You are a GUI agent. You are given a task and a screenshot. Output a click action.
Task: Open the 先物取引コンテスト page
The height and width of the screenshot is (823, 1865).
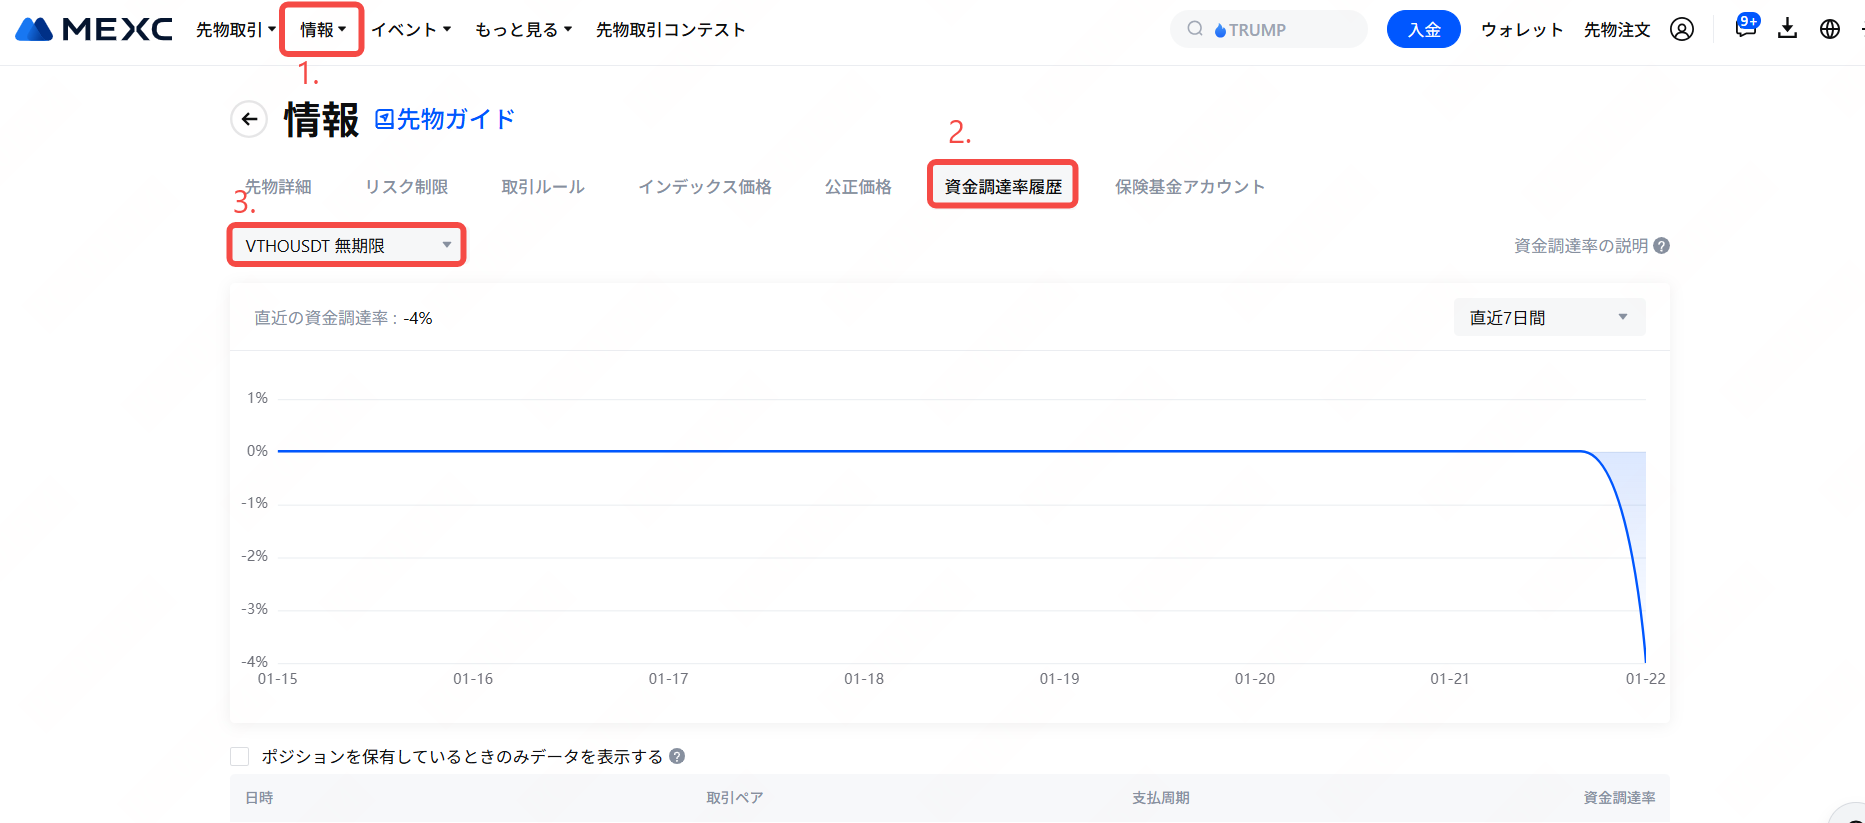point(670,30)
